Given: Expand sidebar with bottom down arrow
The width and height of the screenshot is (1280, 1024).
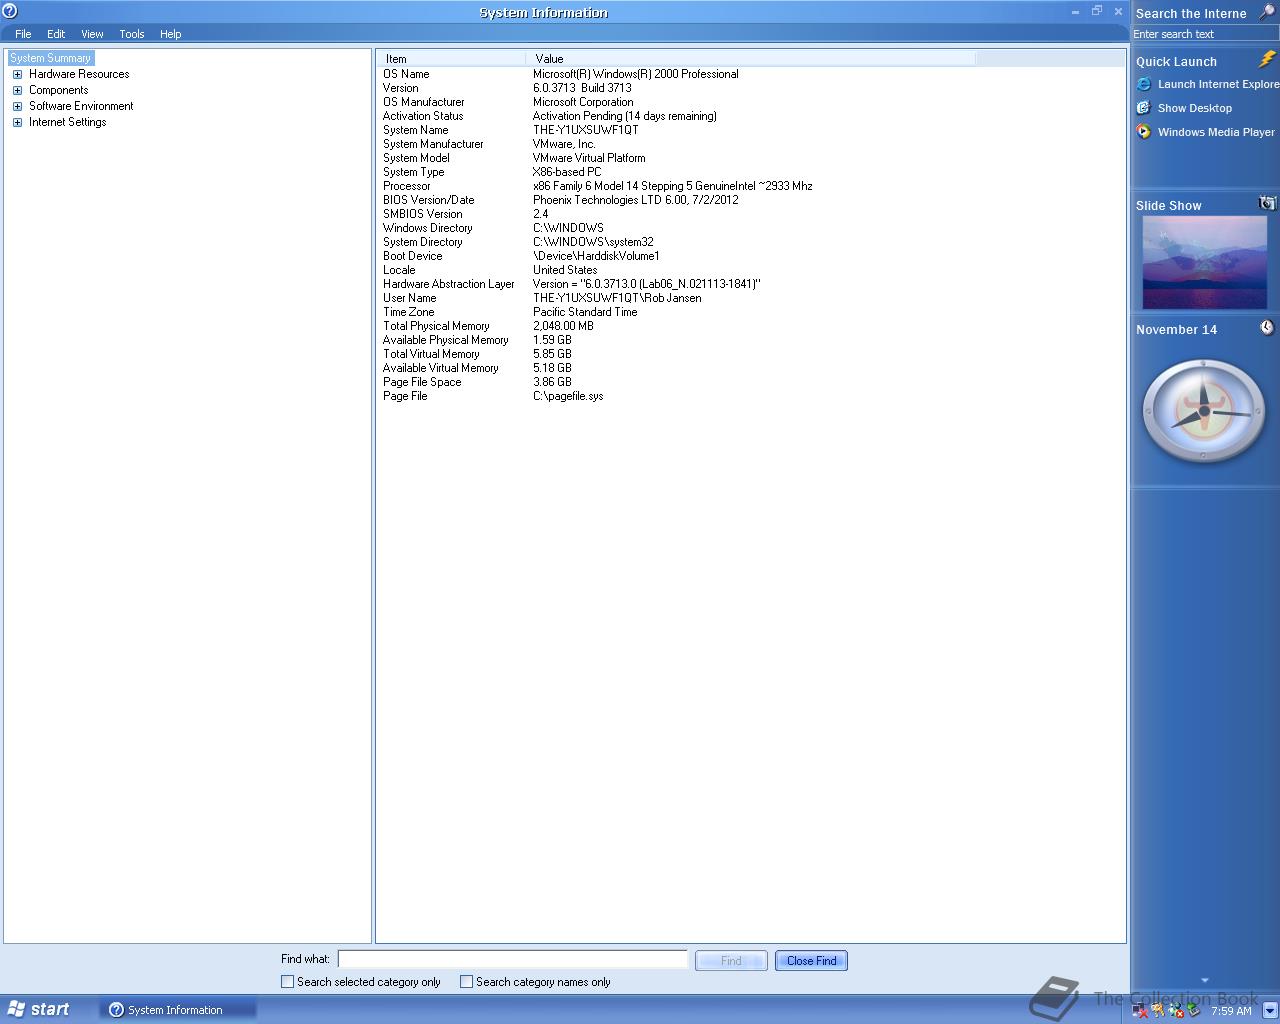Looking at the screenshot, I should (1204, 980).
